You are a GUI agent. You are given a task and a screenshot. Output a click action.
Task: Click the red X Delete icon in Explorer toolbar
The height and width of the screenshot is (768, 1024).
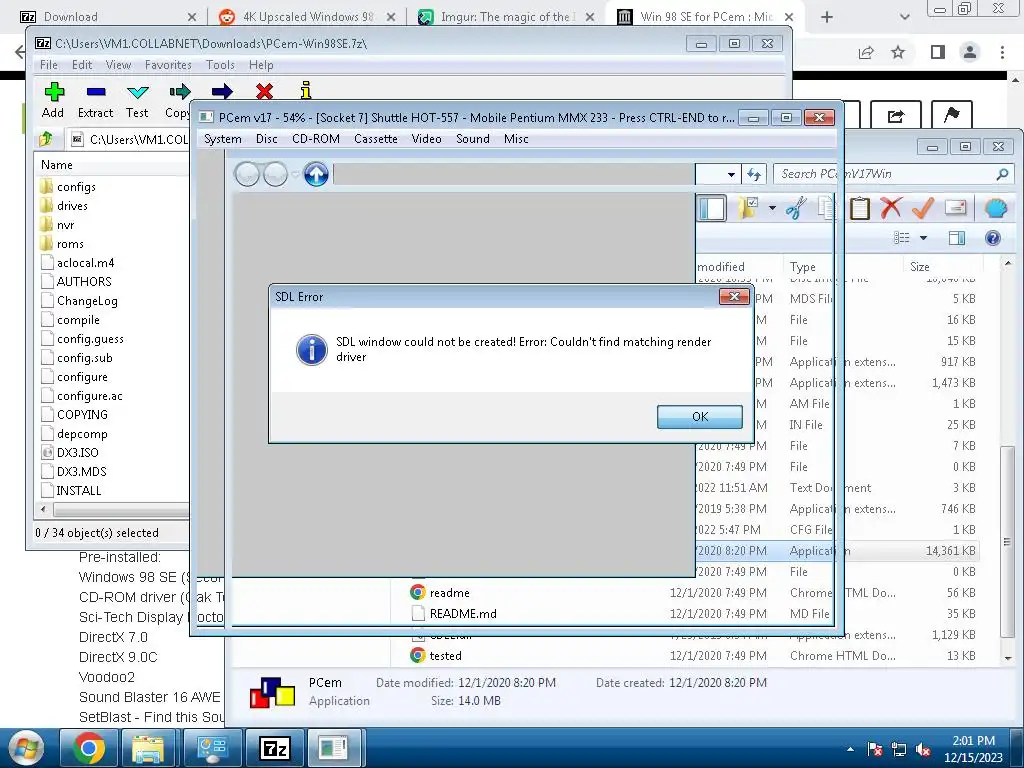pos(891,208)
